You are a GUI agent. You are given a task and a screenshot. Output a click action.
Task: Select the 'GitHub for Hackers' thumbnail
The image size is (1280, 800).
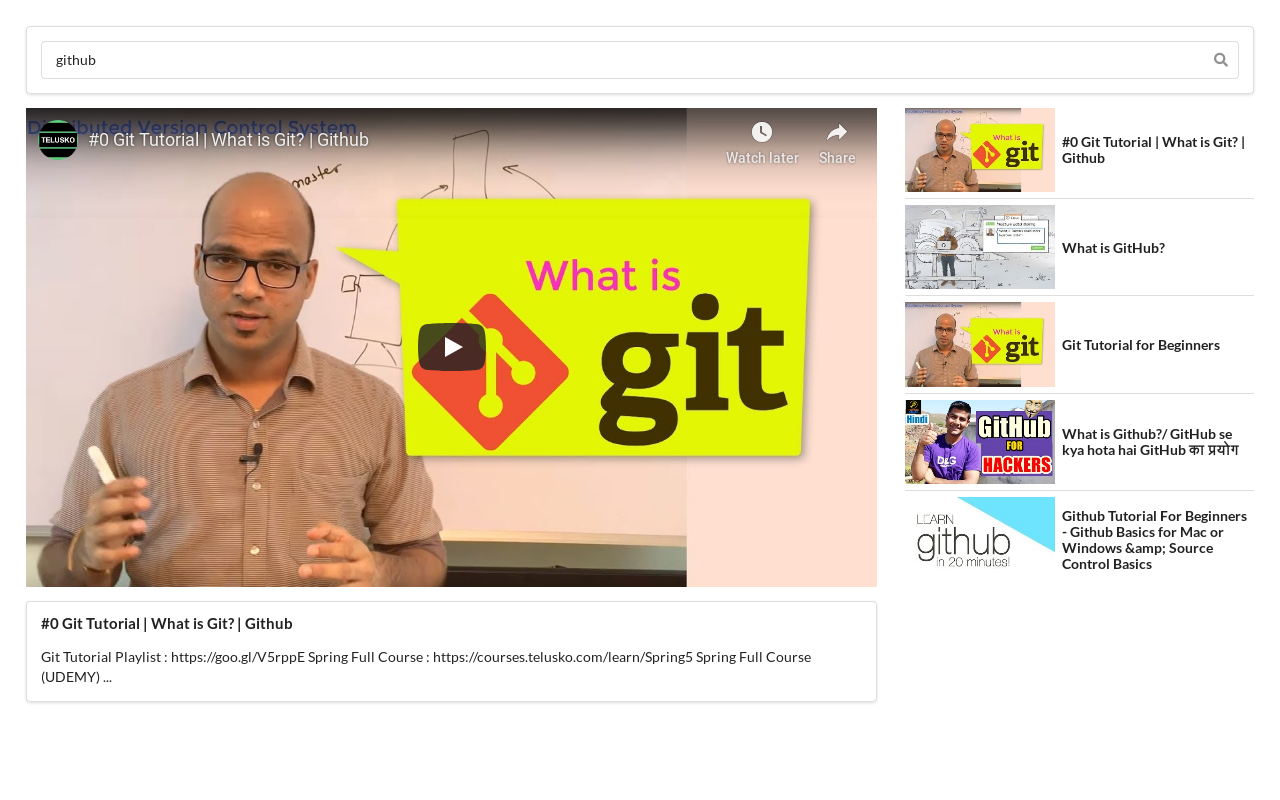pos(980,442)
